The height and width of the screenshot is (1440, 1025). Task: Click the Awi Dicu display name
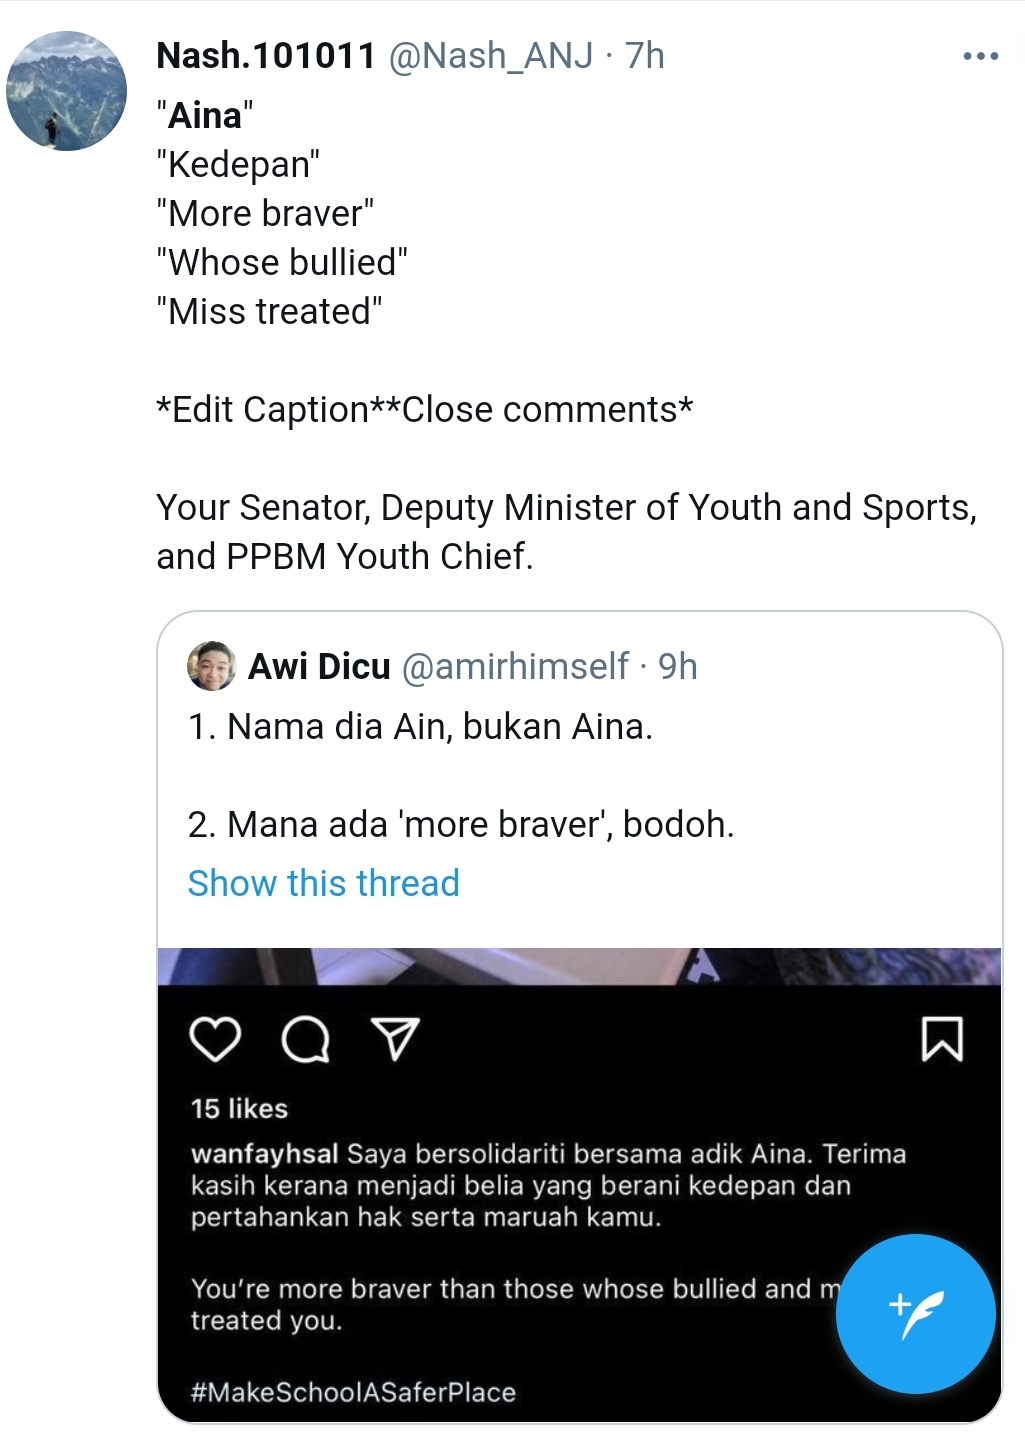319,667
